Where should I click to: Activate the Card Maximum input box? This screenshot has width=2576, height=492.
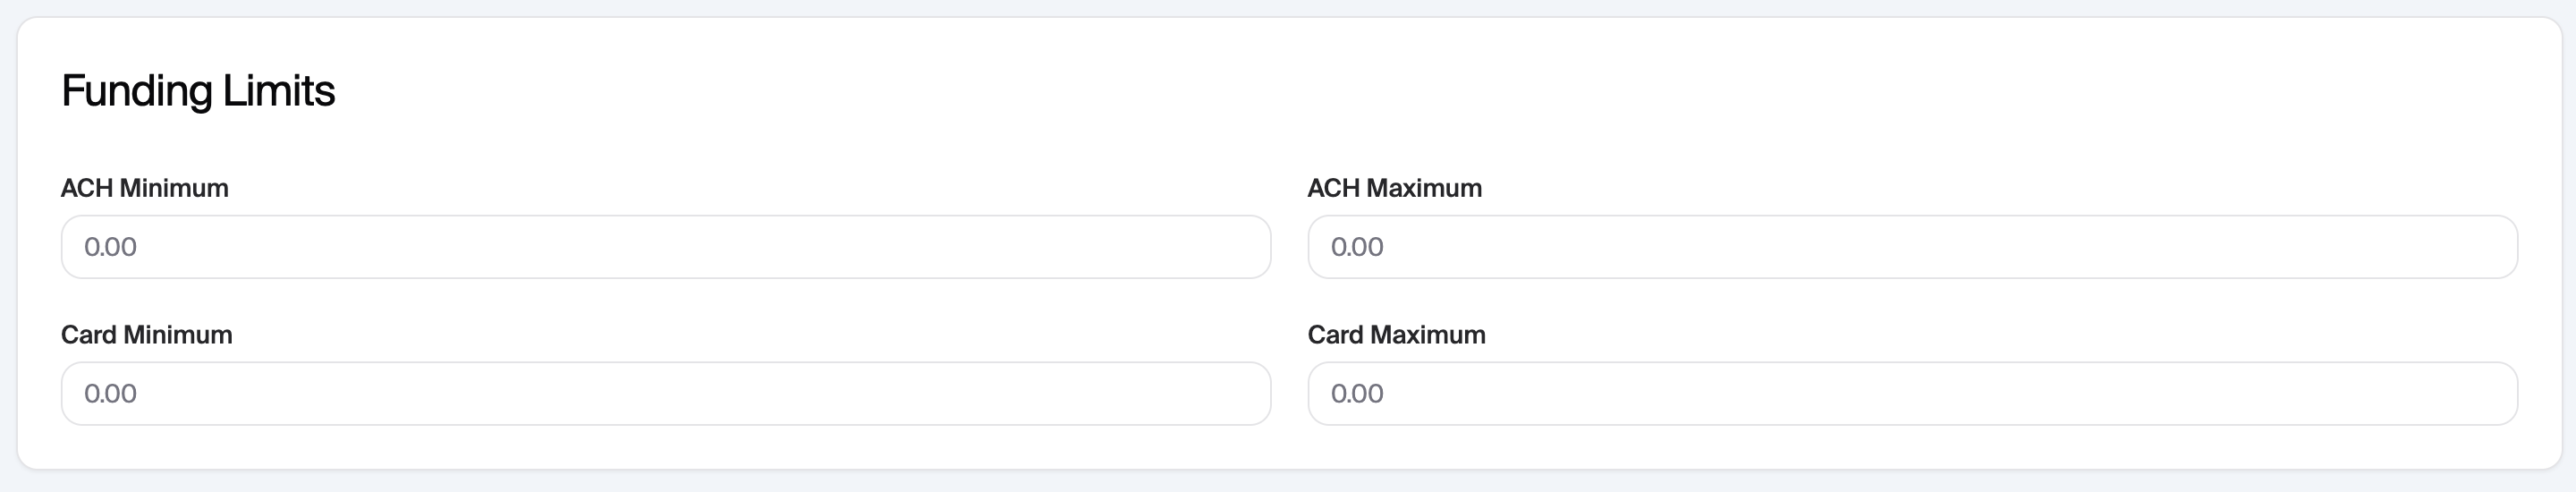pyautogui.click(x=1911, y=393)
